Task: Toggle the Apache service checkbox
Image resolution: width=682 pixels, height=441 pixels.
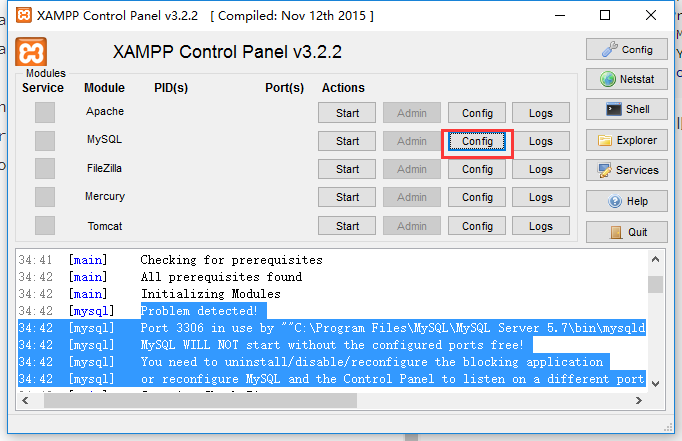Action: click(45, 113)
